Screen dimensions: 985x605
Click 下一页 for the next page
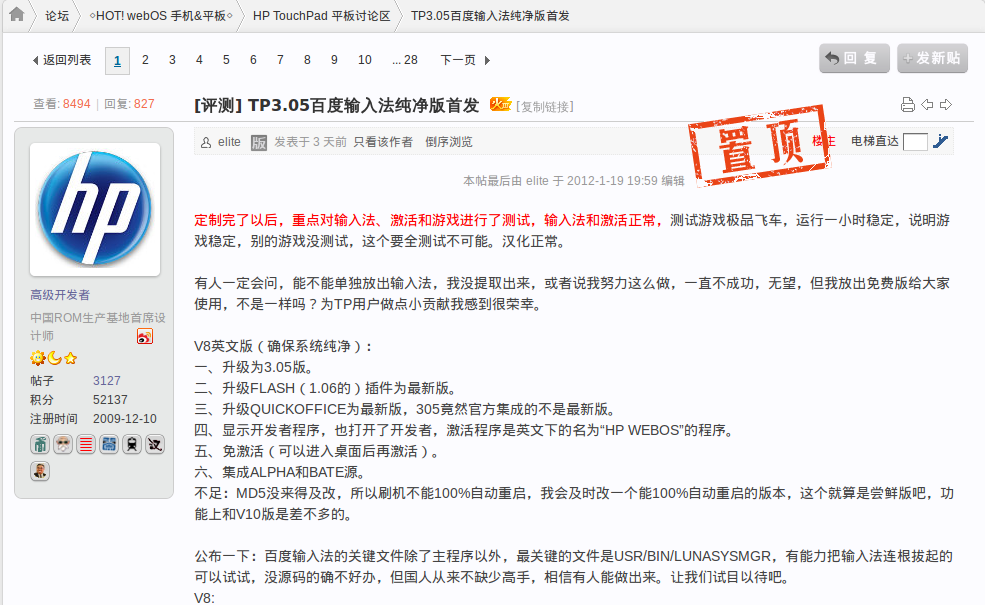(465, 60)
